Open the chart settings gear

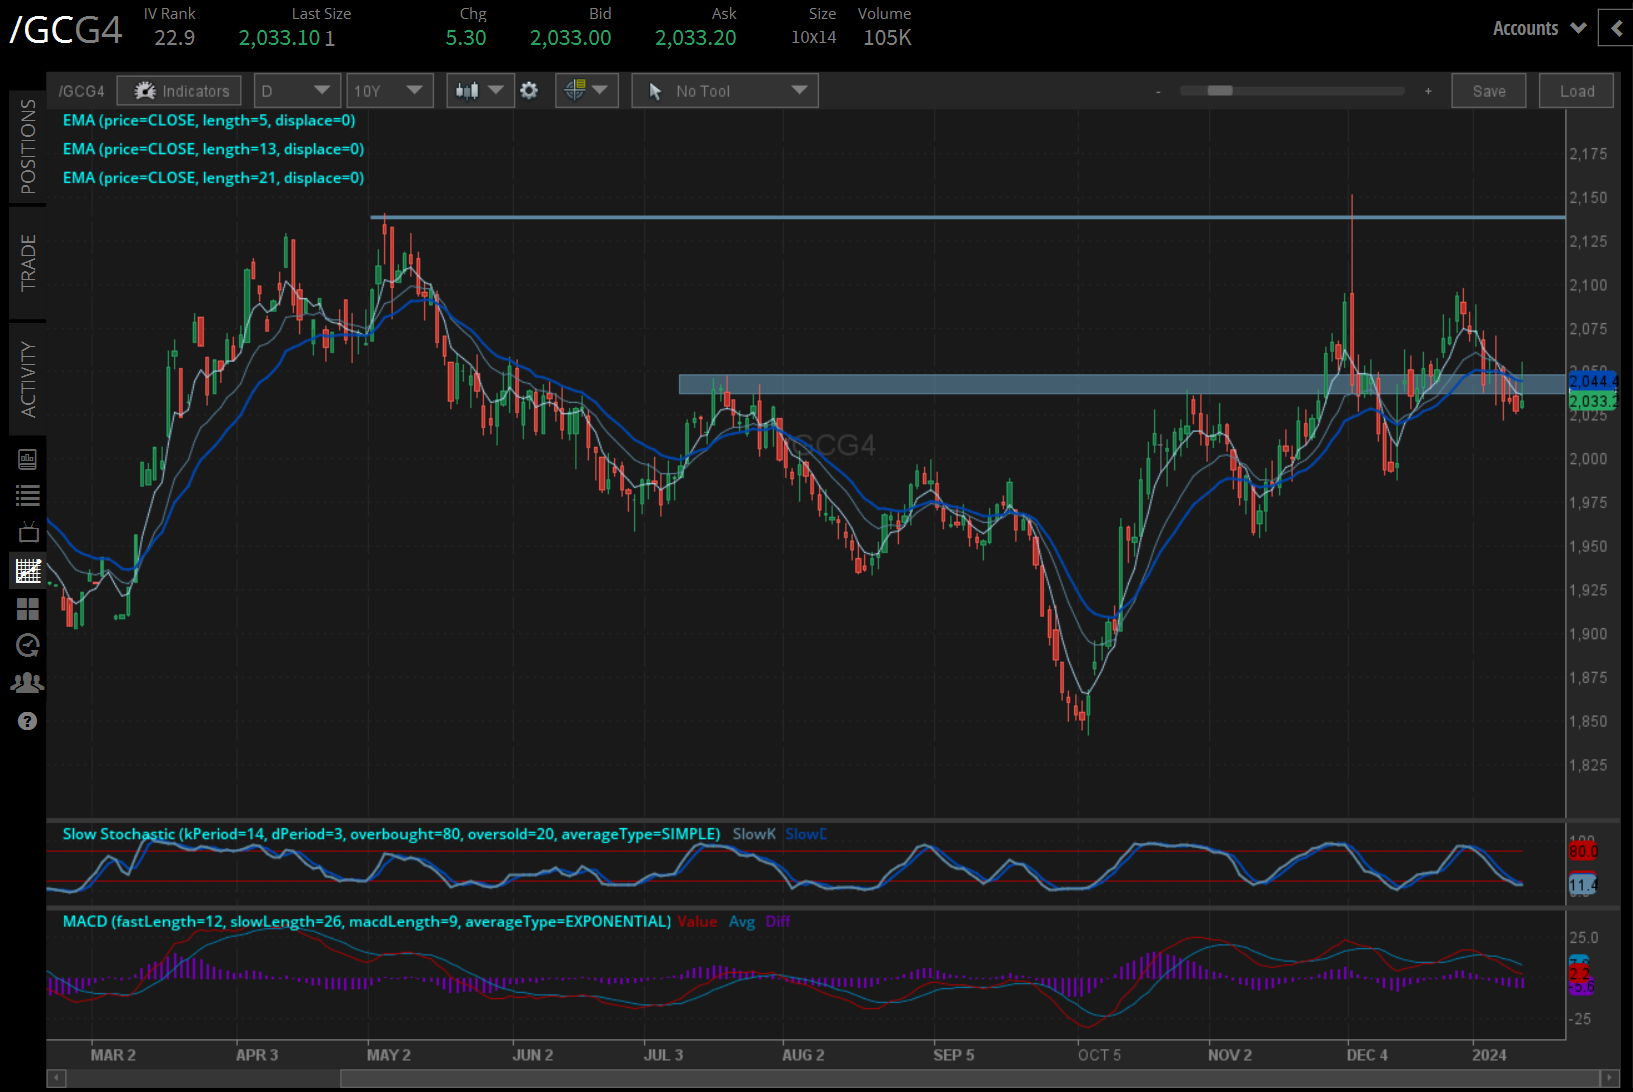[x=529, y=91]
